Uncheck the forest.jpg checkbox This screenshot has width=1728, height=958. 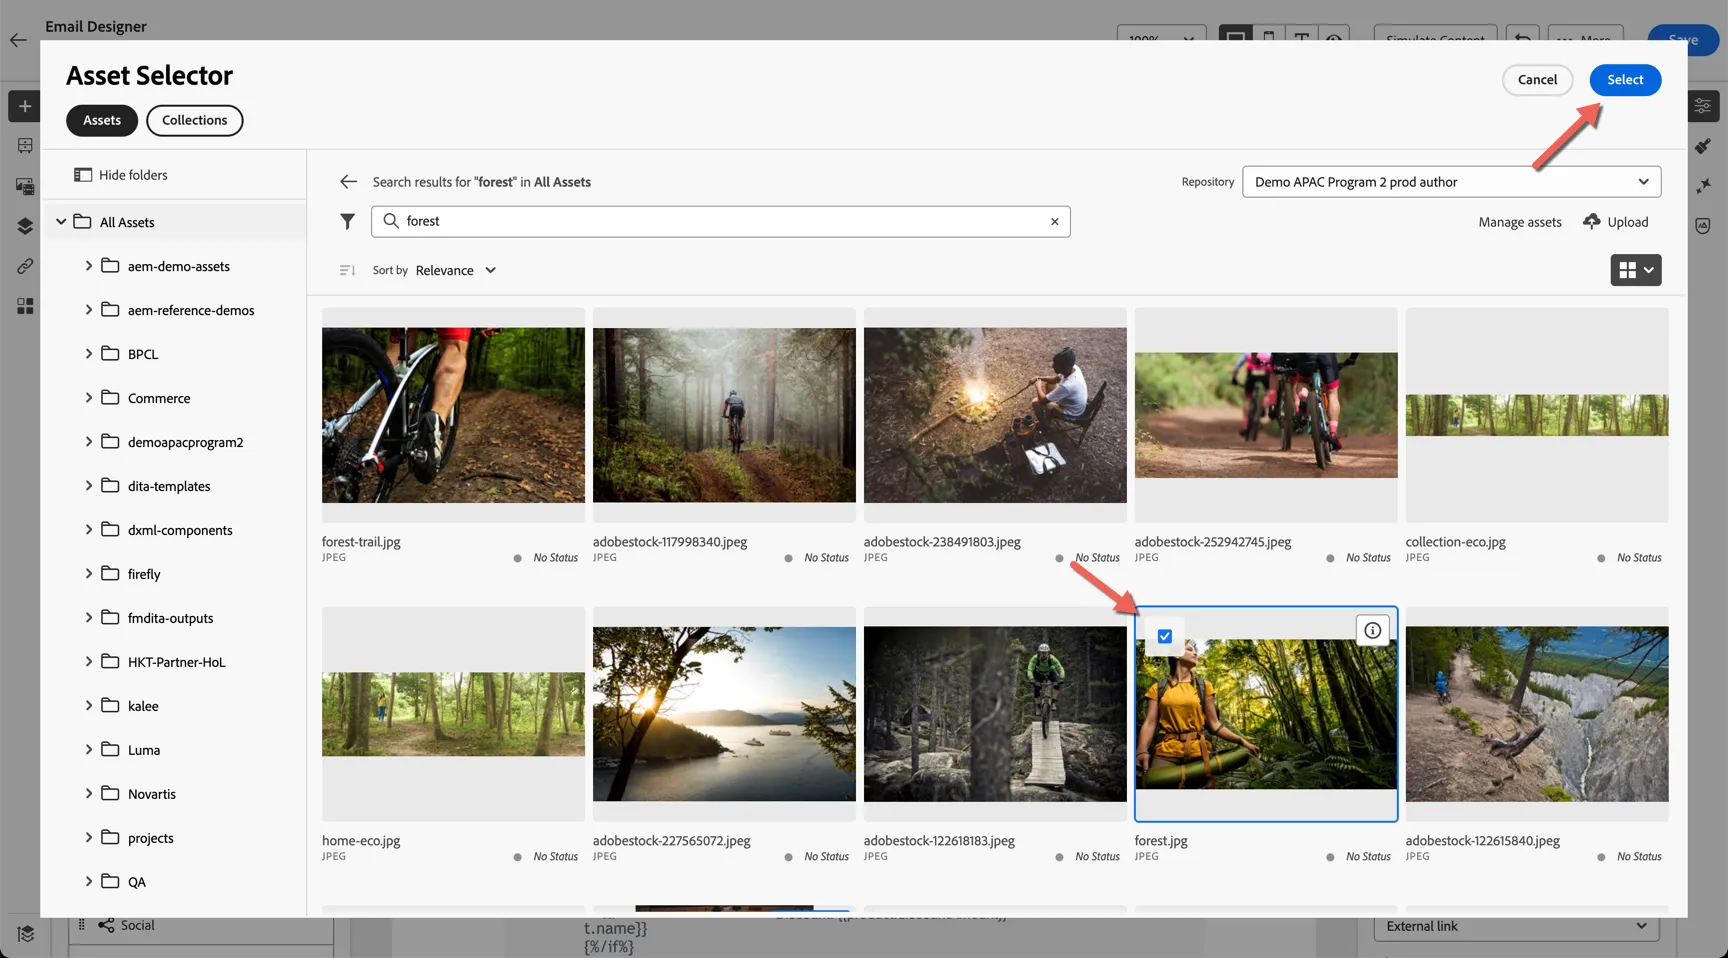pos(1165,636)
